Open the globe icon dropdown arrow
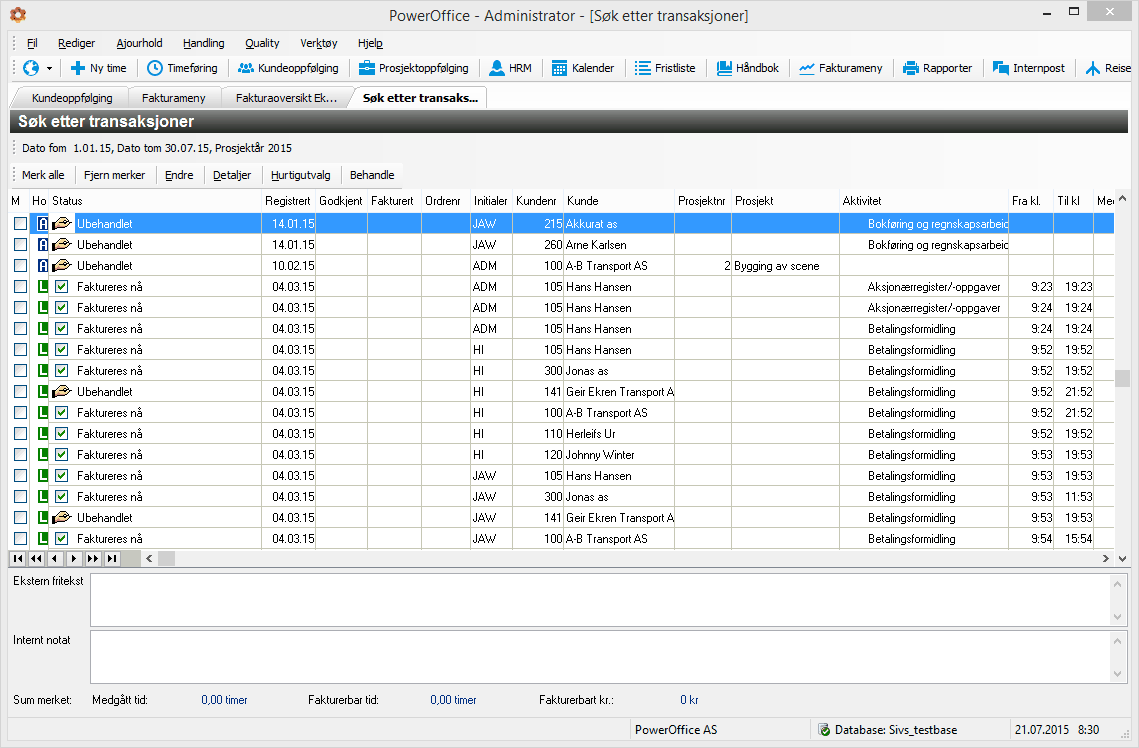The width and height of the screenshot is (1139, 748). [49, 68]
